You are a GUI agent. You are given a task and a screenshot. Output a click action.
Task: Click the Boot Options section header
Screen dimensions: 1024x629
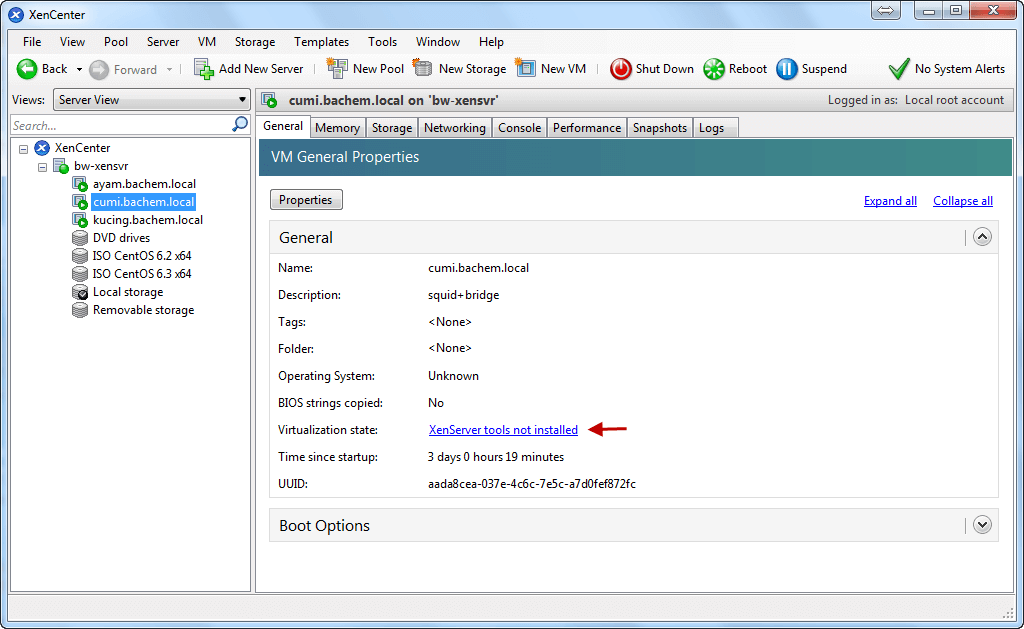coord(633,525)
